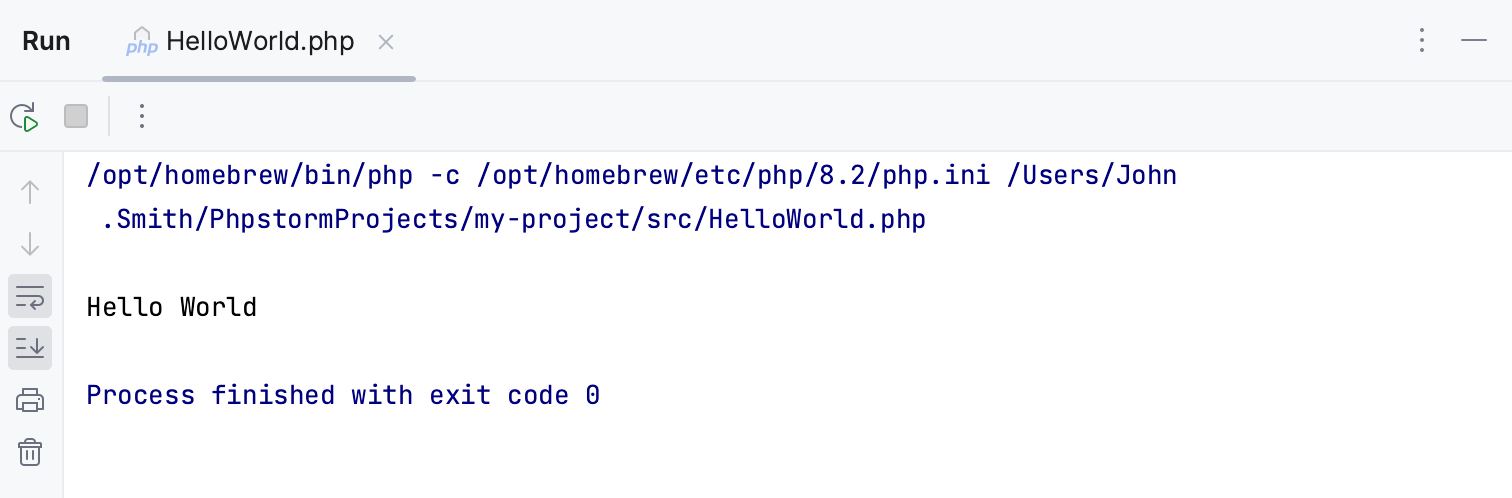
Task: Click the PHP file icon on the tab
Action: point(141,42)
